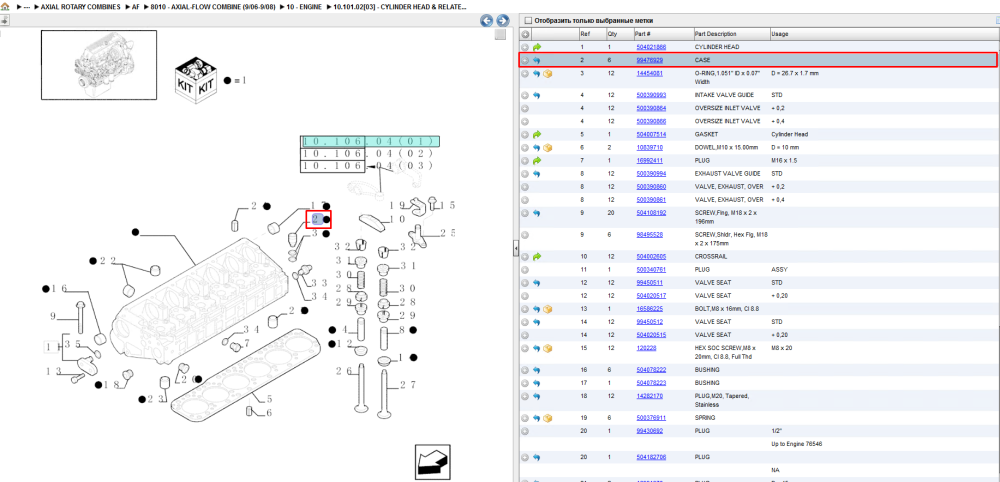Toggle gray circle marker for PLUG ASSY row
The image size is (1000, 482).
525,270
